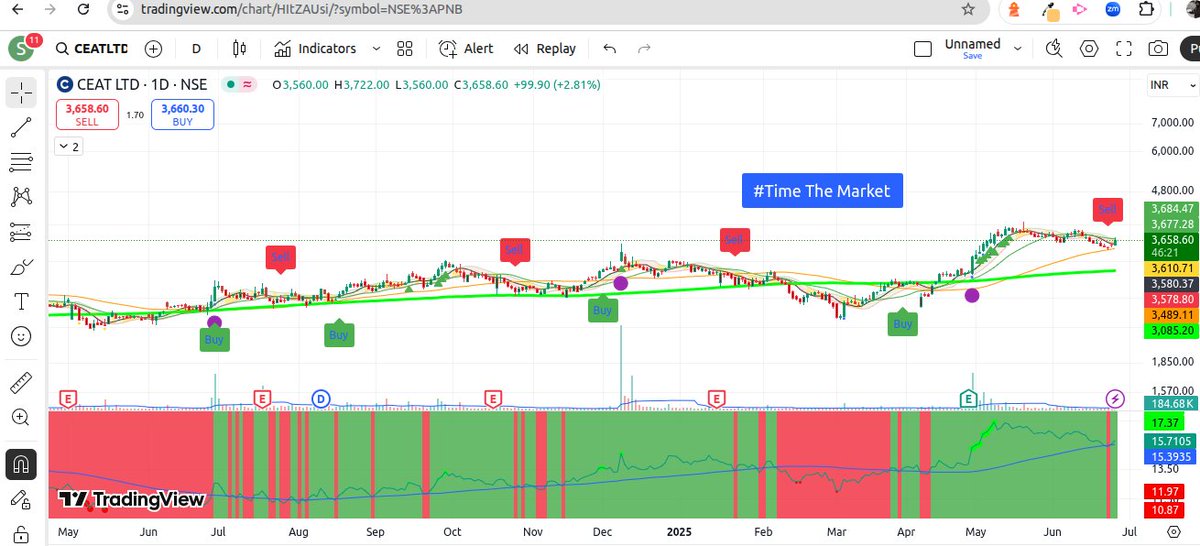Viewport: 1200px width, 546px height.
Task: Click the blue 3,660.30 BUY button
Action: 182,115
